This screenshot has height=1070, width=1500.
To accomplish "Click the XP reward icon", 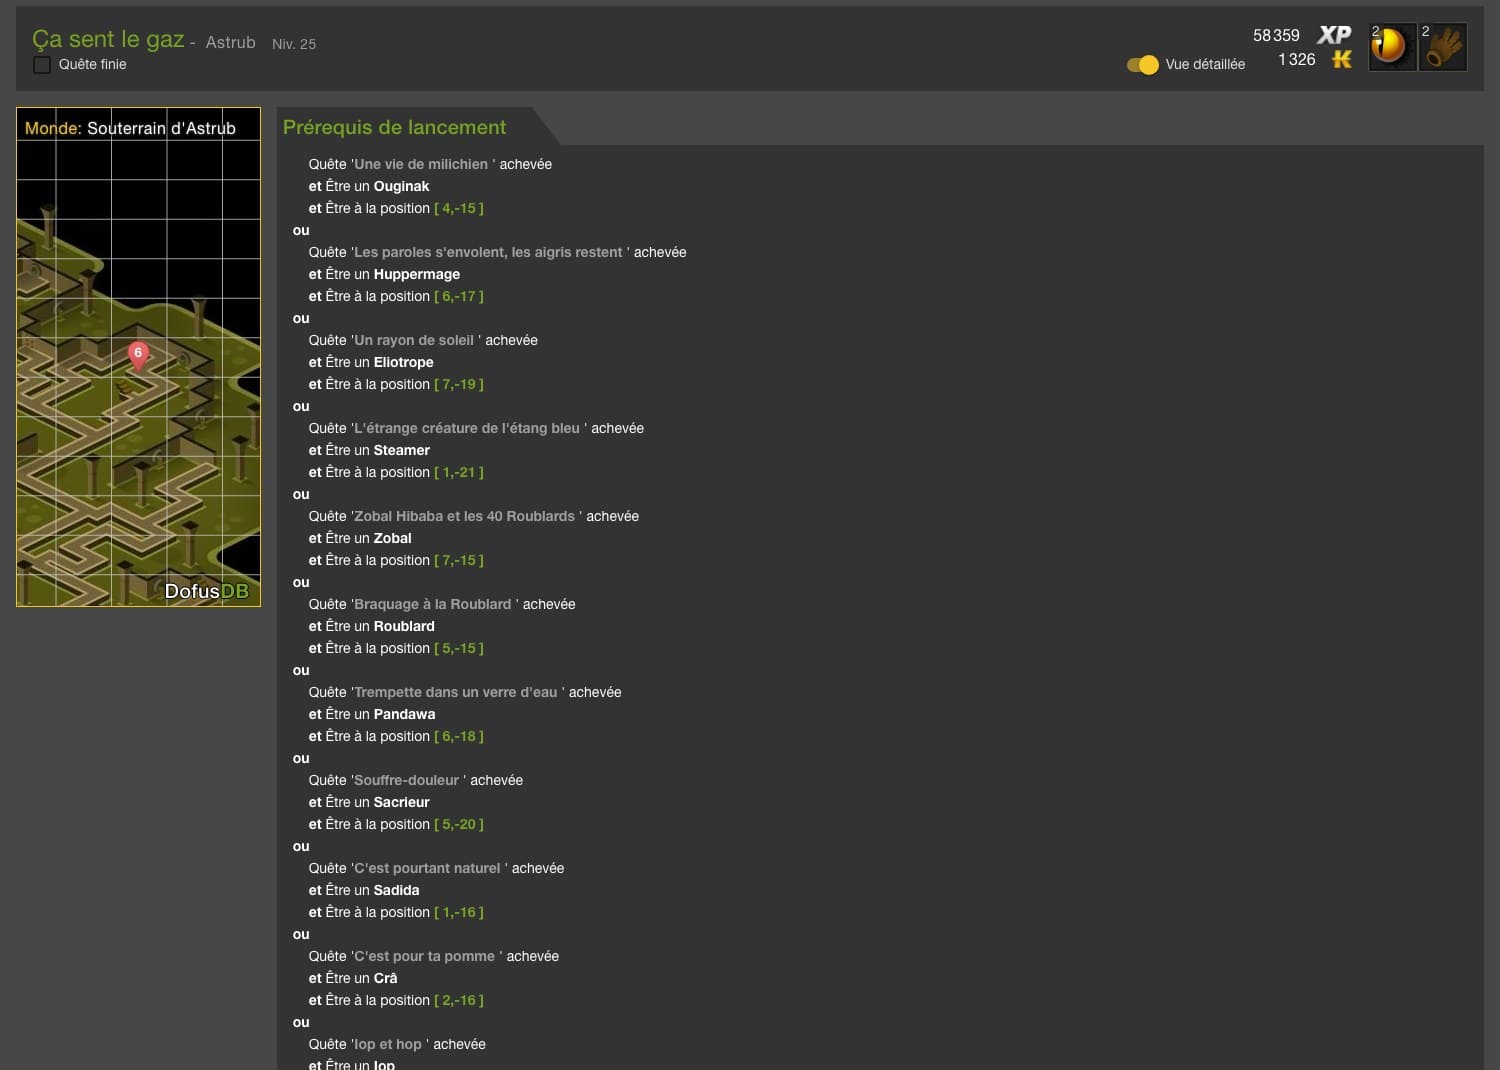I will [1334, 35].
